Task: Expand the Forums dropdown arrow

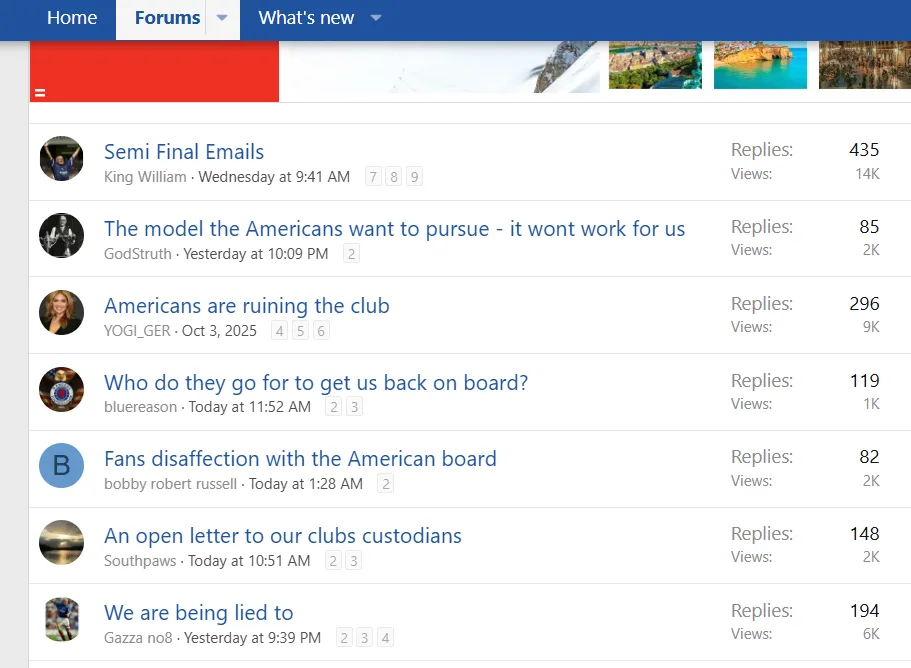Action: click(x=222, y=18)
